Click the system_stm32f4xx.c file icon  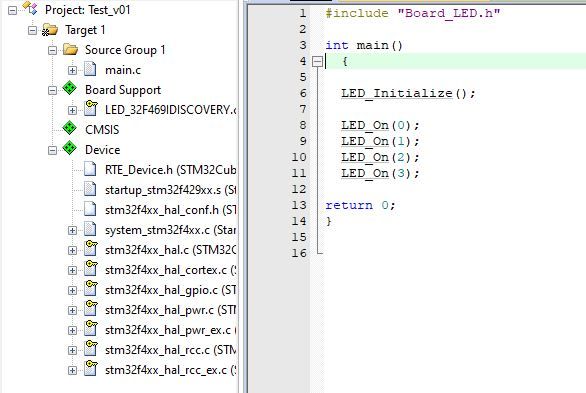pos(90,229)
